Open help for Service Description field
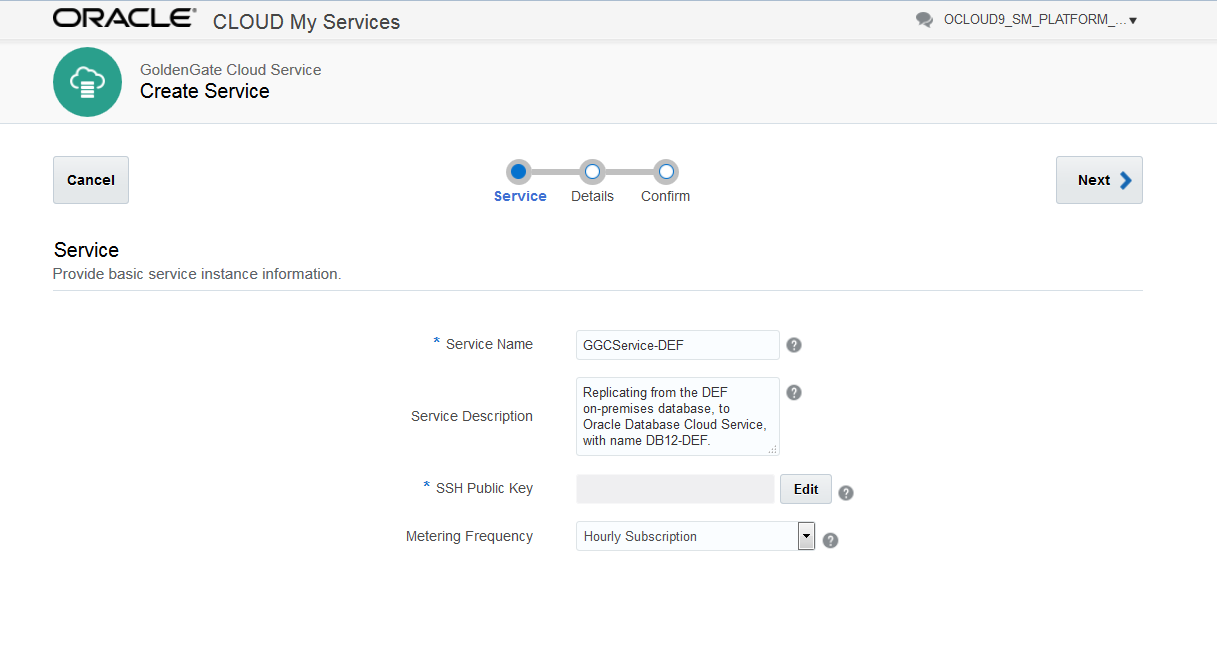Screen dimensions: 1217x667 click(x=793, y=392)
